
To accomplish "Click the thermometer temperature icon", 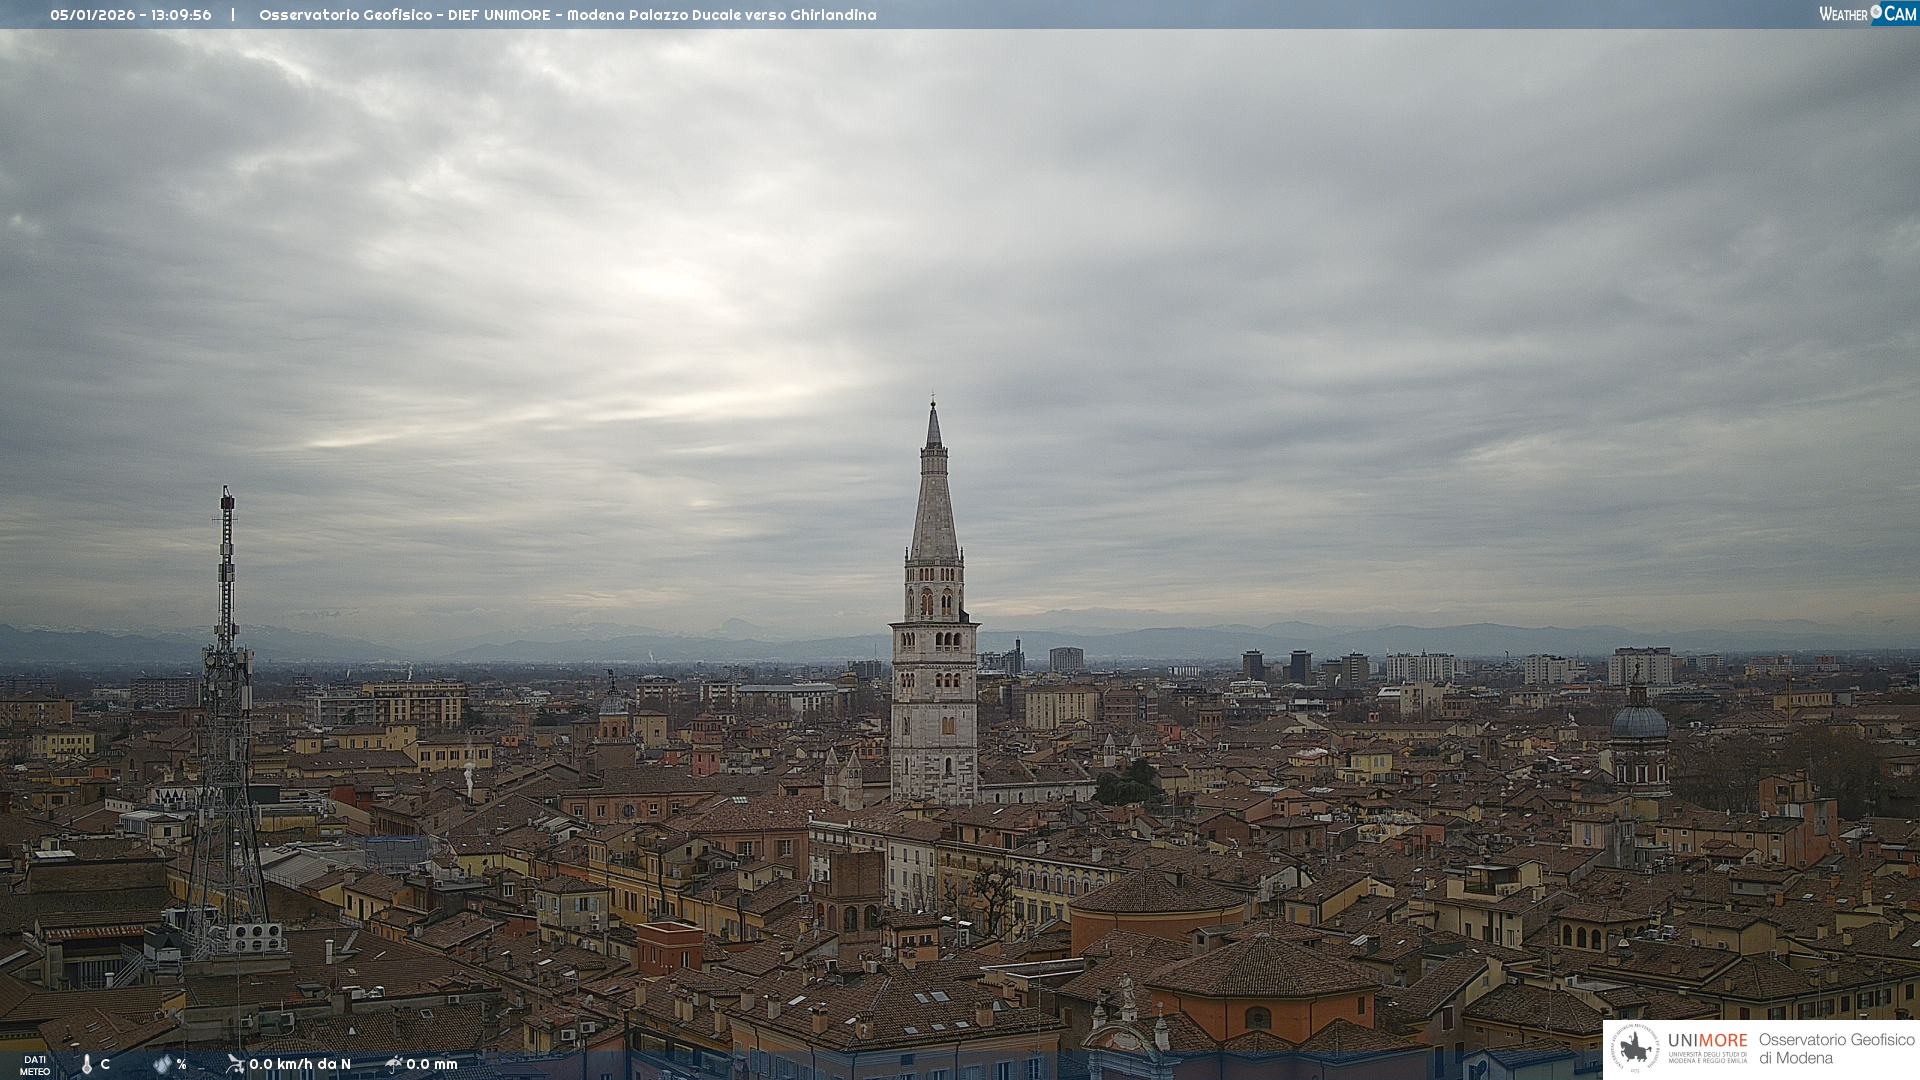I will [x=87, y=1064].
